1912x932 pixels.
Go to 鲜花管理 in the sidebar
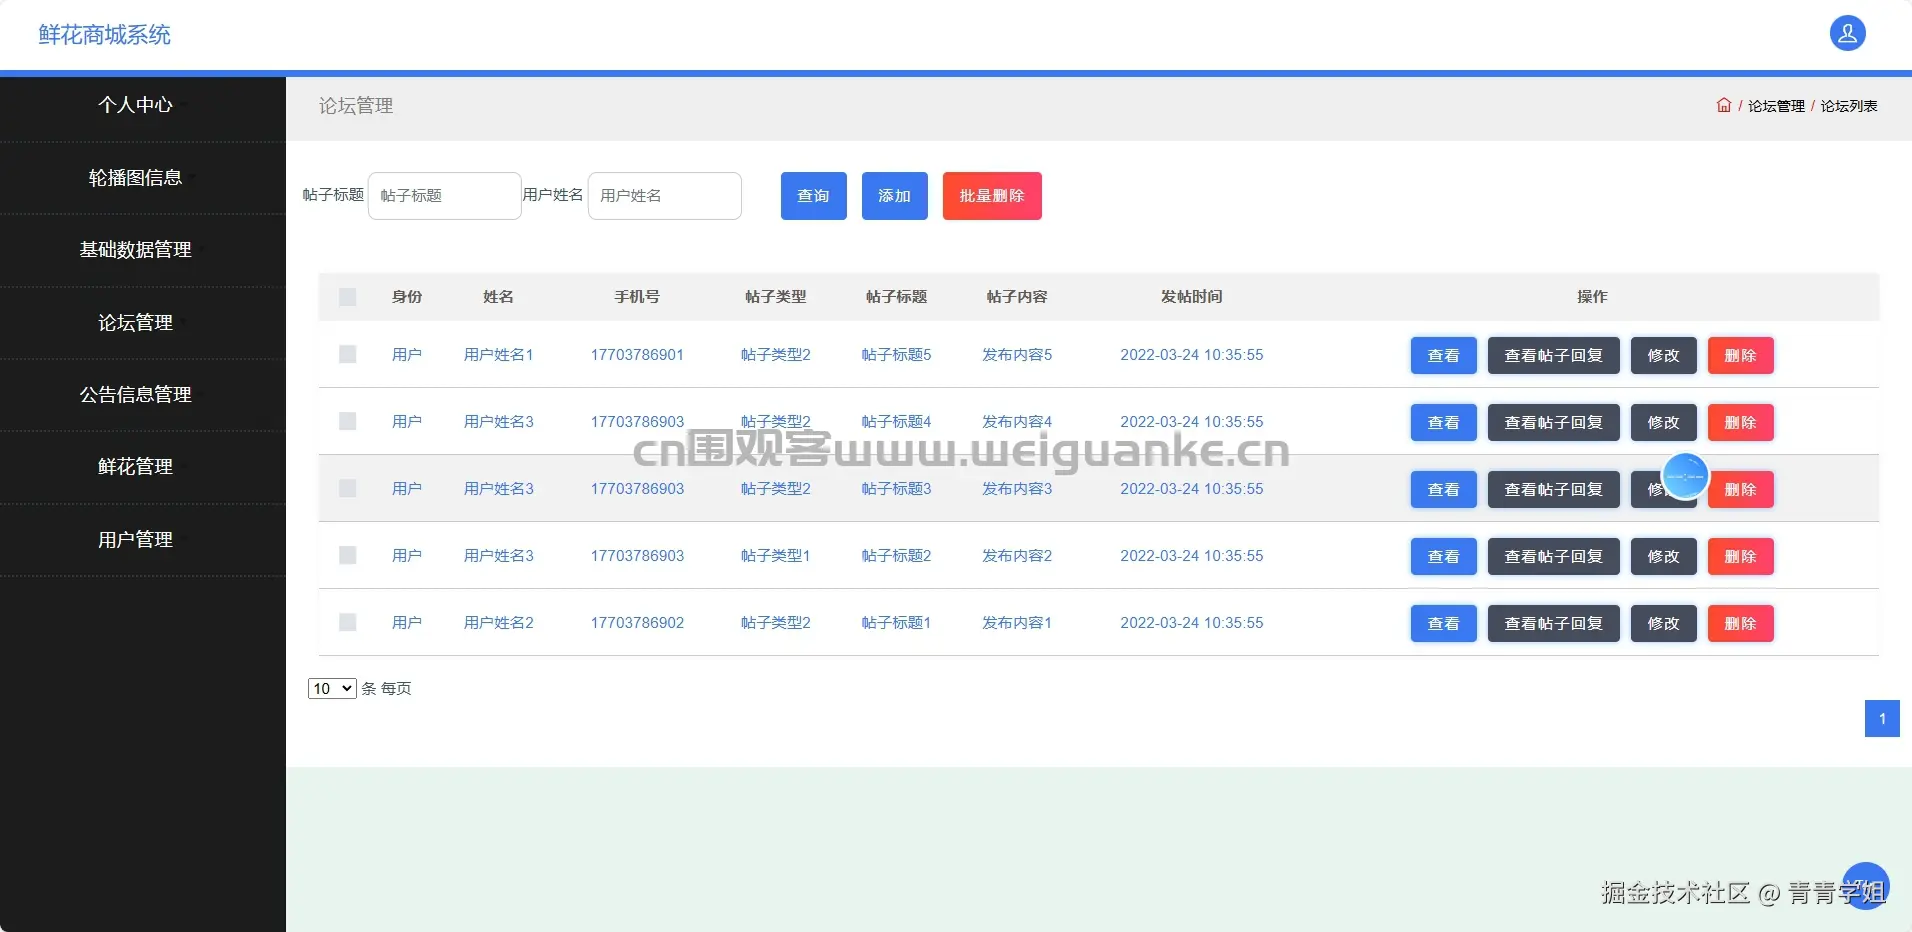pyautogui.click(x=135, y=467)
